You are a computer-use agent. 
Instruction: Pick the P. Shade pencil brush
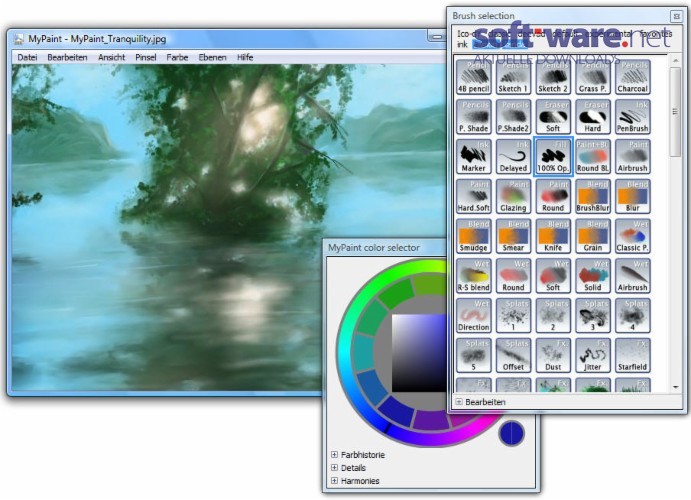coord(473,116)
